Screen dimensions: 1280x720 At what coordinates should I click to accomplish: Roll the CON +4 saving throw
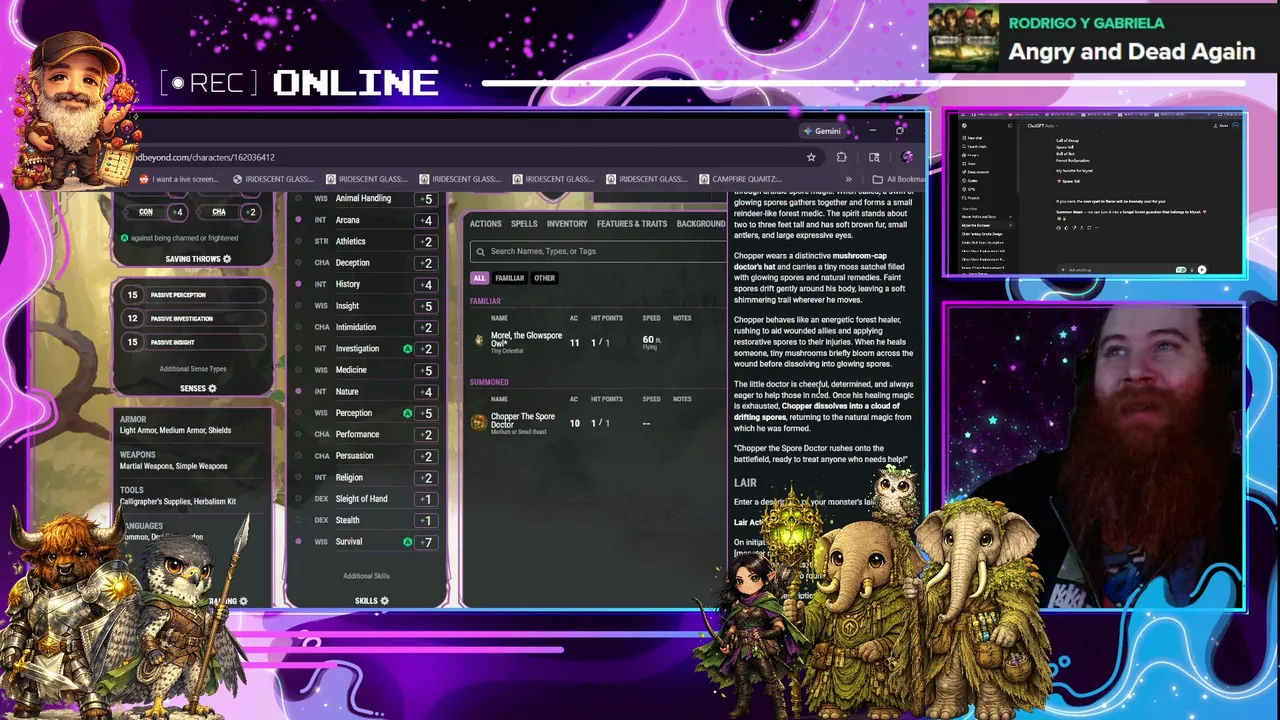[x=177, y=212]
